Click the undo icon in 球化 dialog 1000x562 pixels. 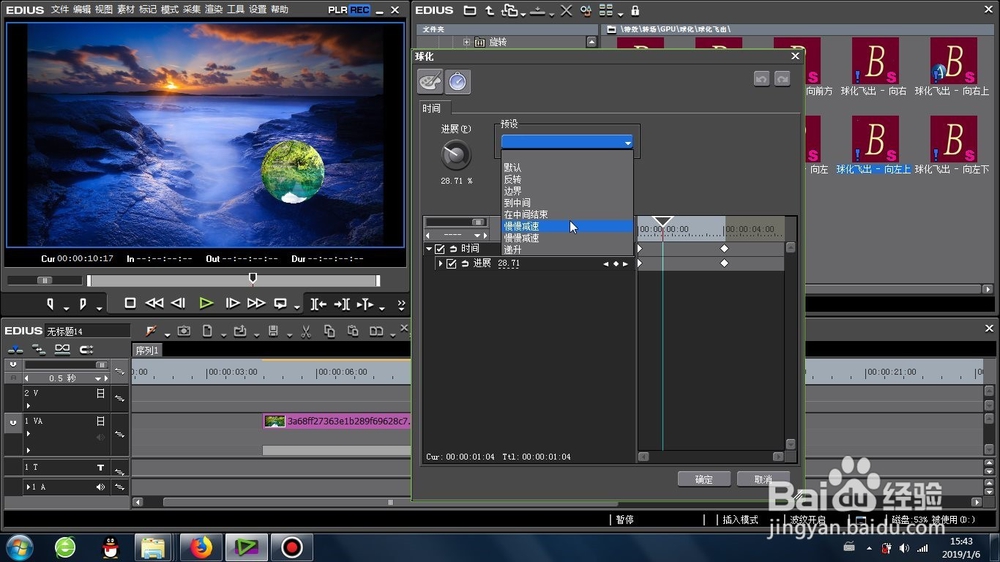tap(761, 78)
